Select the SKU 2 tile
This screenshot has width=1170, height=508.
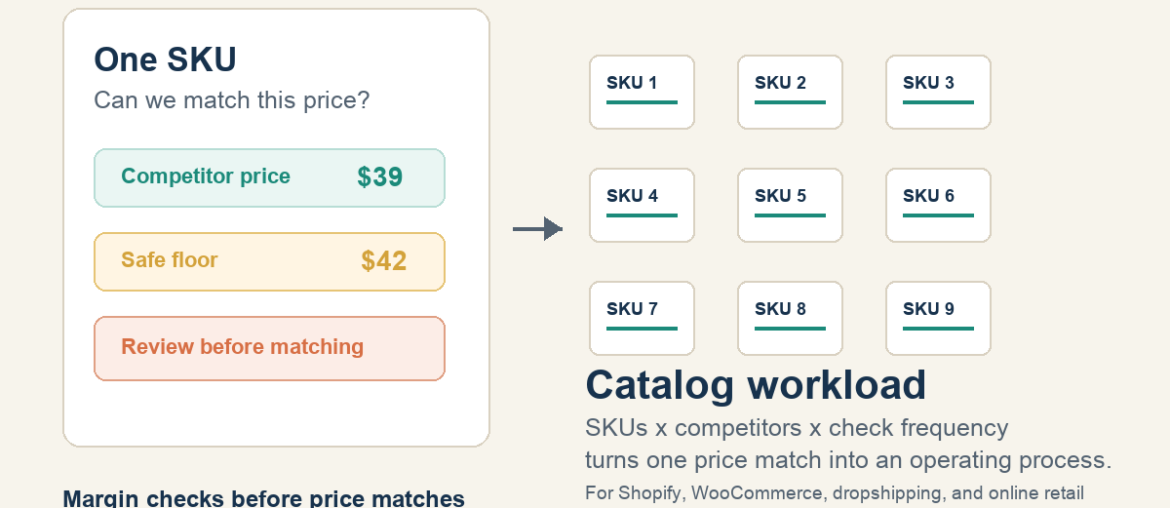coord(790,92)
